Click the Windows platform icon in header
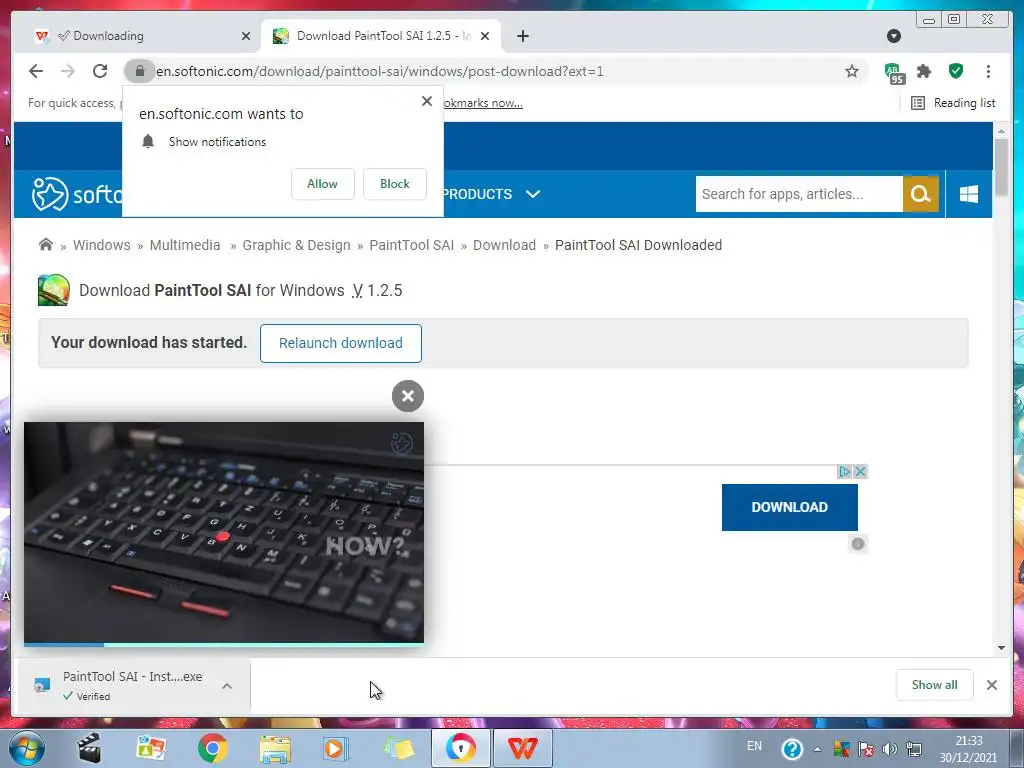Viewport: 1024px width, 768px height. [969, 194]
